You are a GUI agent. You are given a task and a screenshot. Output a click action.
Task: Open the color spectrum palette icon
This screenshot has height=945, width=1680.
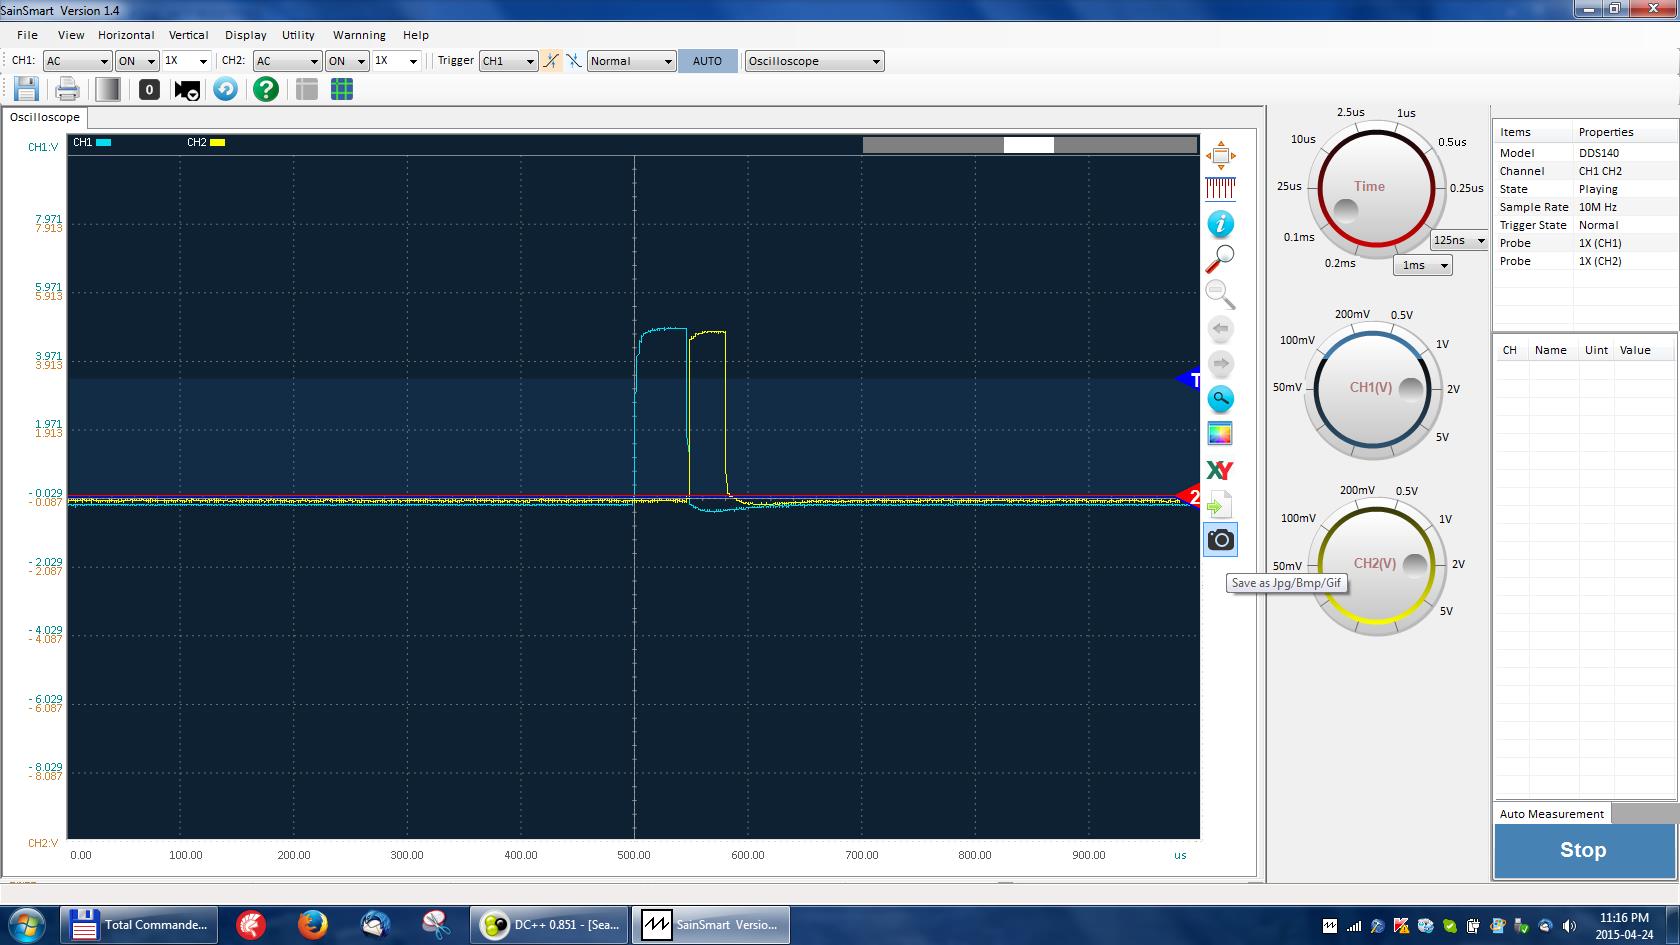click(x=1220, y=434)
